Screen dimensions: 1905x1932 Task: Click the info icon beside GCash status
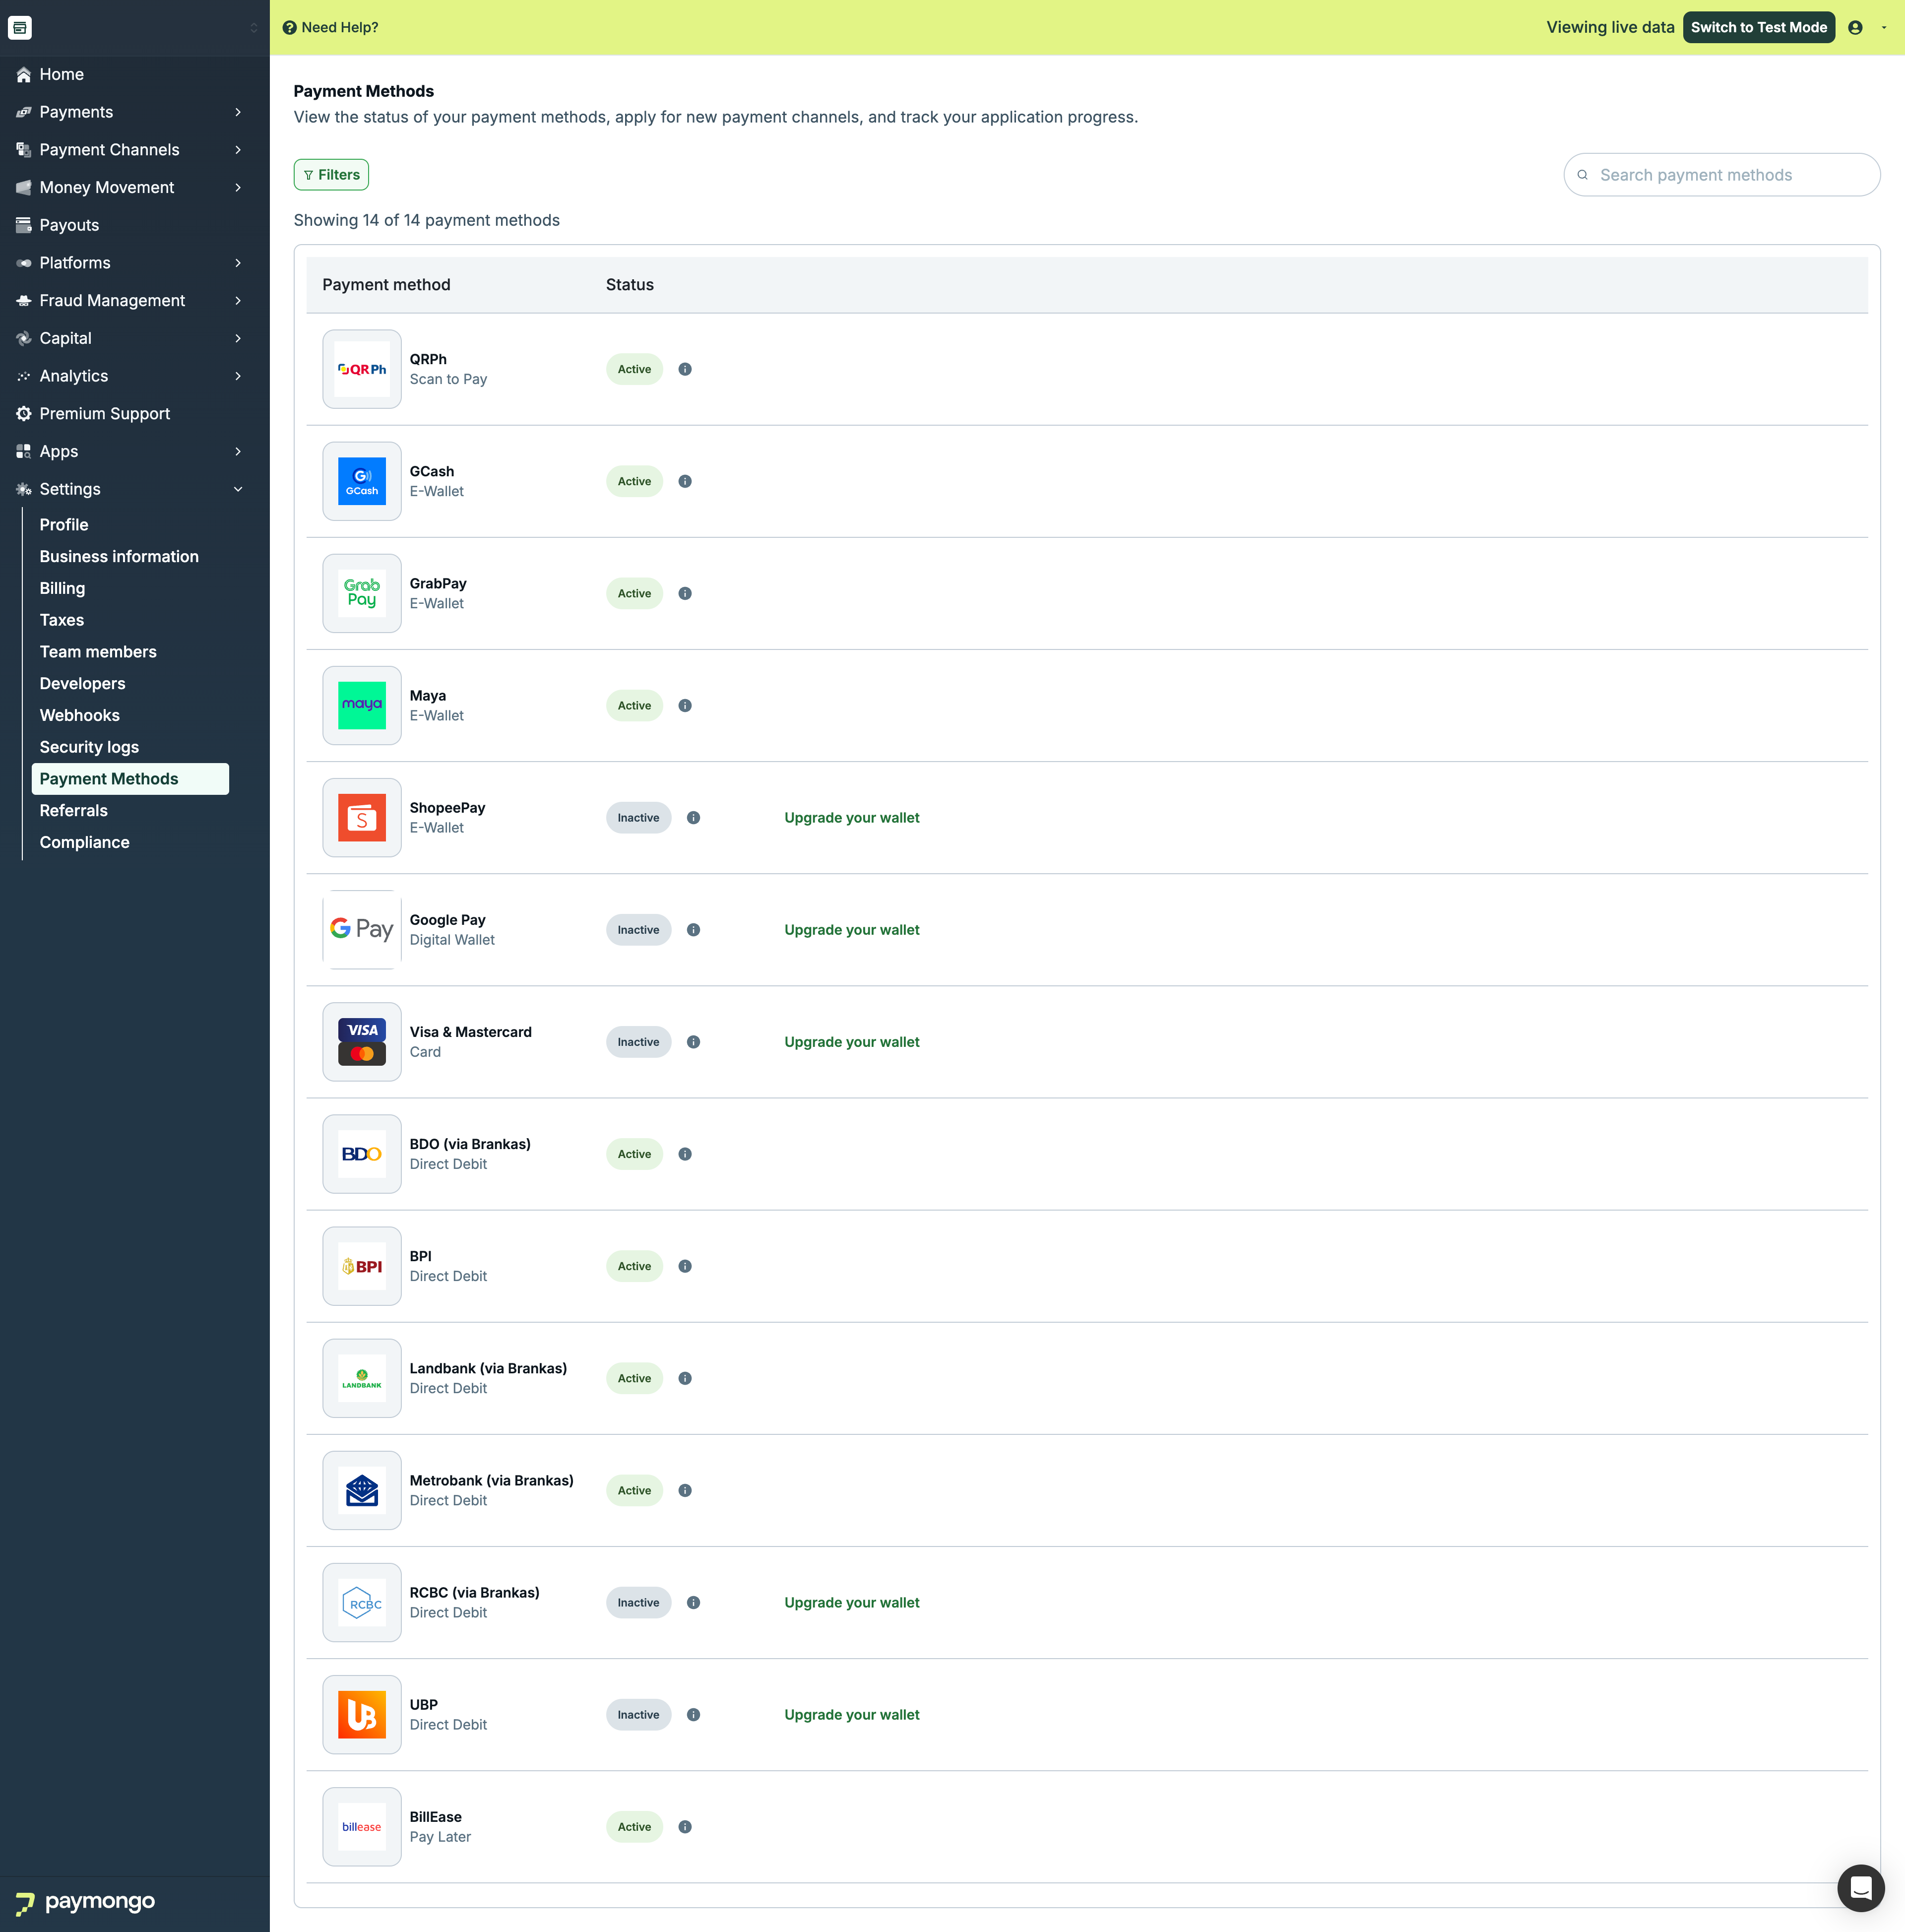[x=685, y=481]
